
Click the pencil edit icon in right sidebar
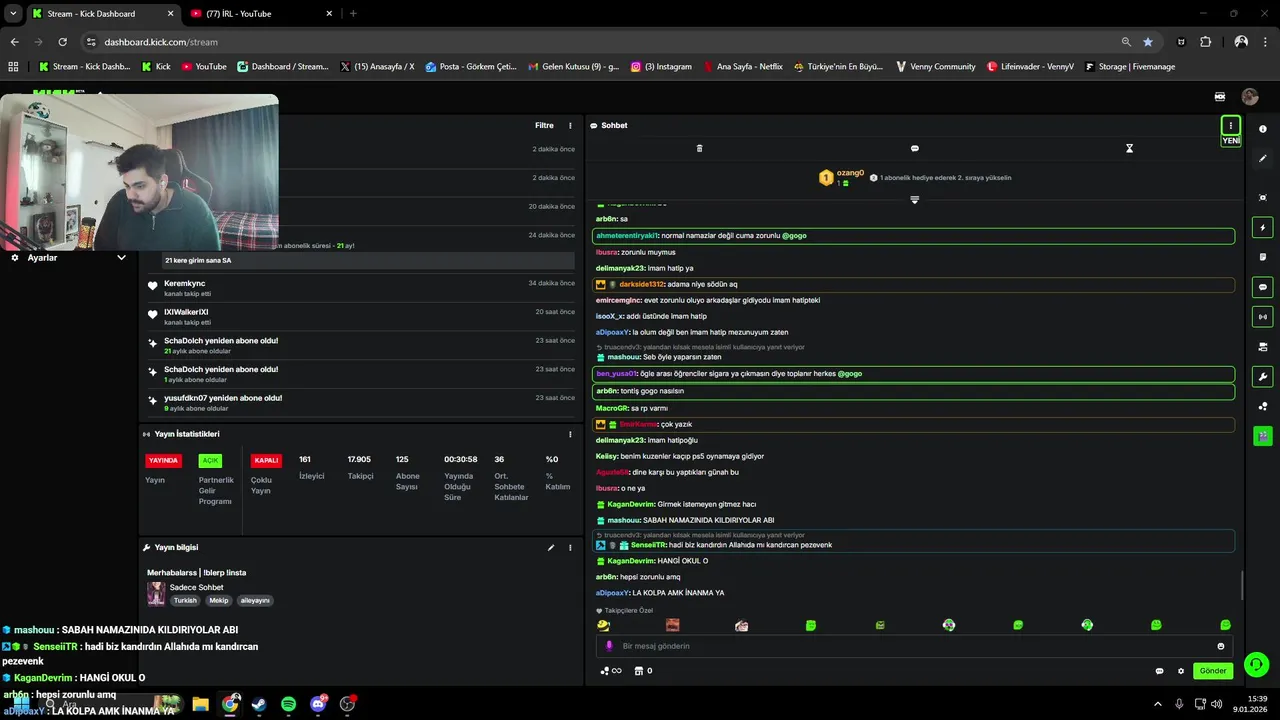1263,158
